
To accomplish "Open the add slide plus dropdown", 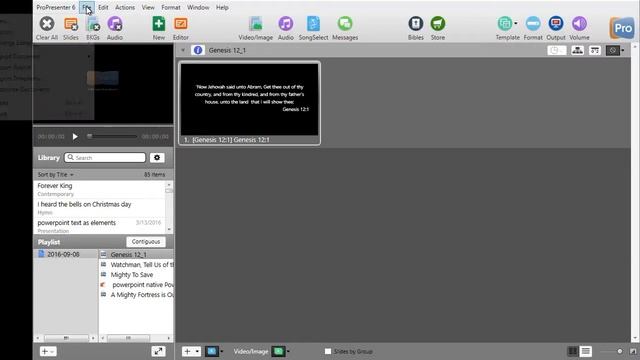I will point(191,351).
